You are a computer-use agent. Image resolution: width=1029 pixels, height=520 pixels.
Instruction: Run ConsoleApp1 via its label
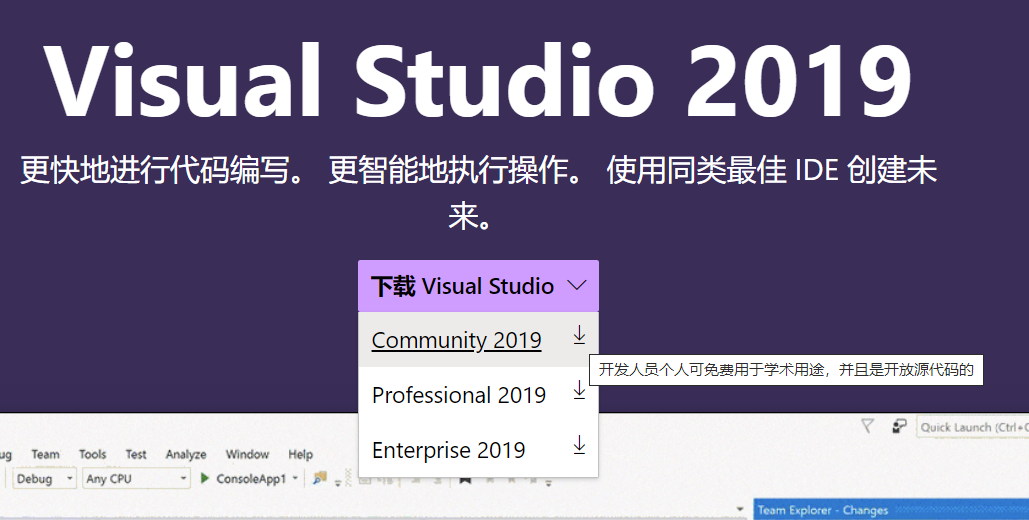click(x=251, y=479)
